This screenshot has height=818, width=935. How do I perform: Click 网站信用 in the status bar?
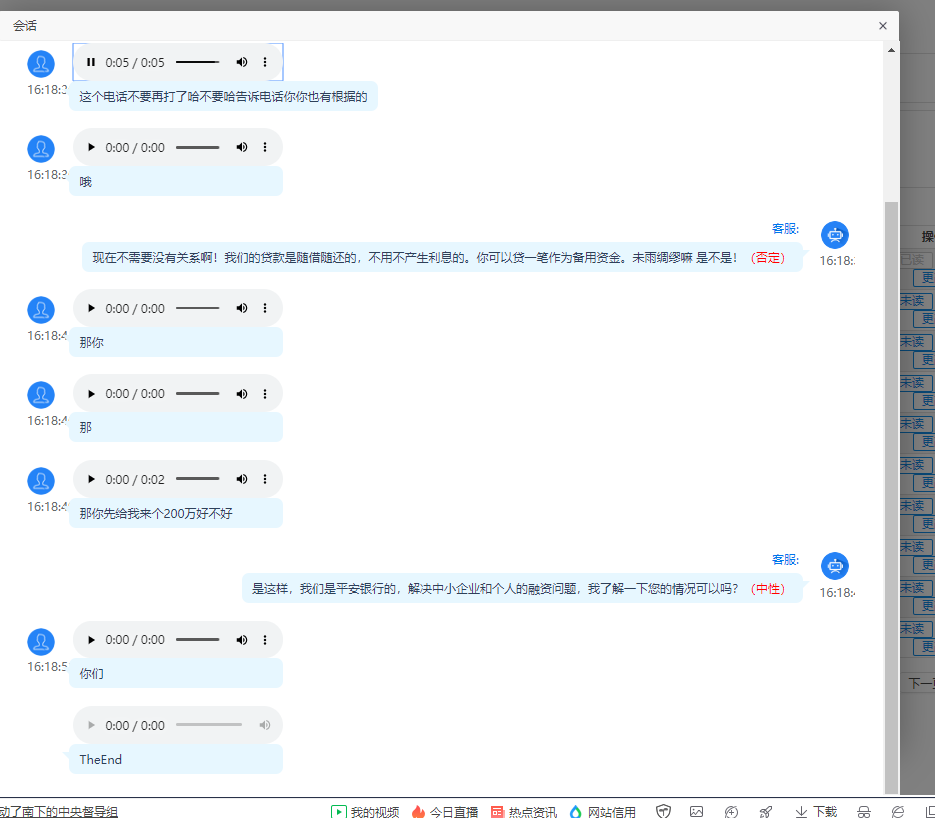(576, 811)
